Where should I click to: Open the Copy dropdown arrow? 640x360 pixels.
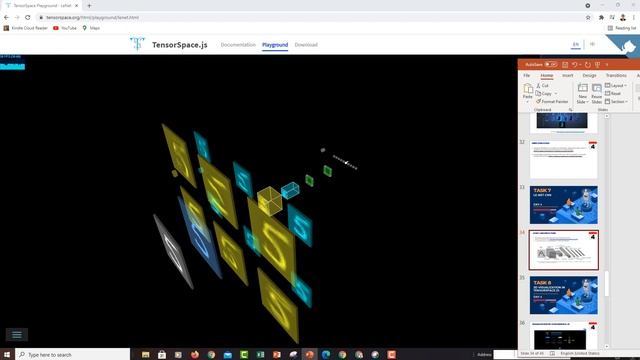(556, 94)
